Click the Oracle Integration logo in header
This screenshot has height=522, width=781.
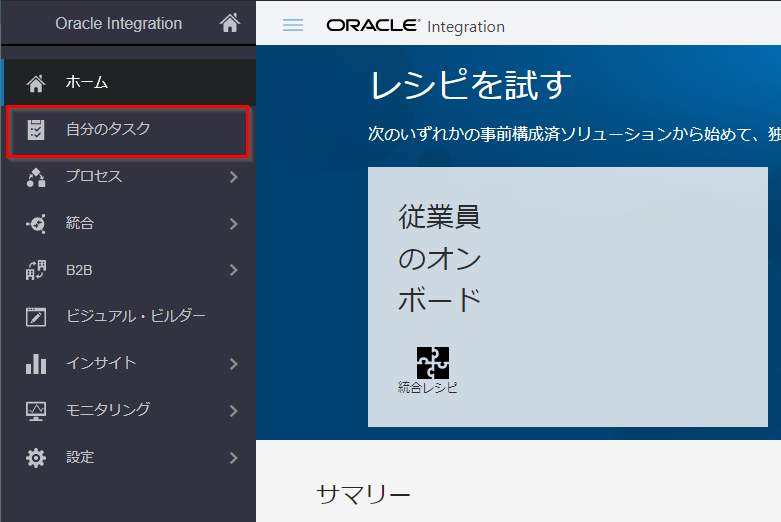[x=415, y=26]
